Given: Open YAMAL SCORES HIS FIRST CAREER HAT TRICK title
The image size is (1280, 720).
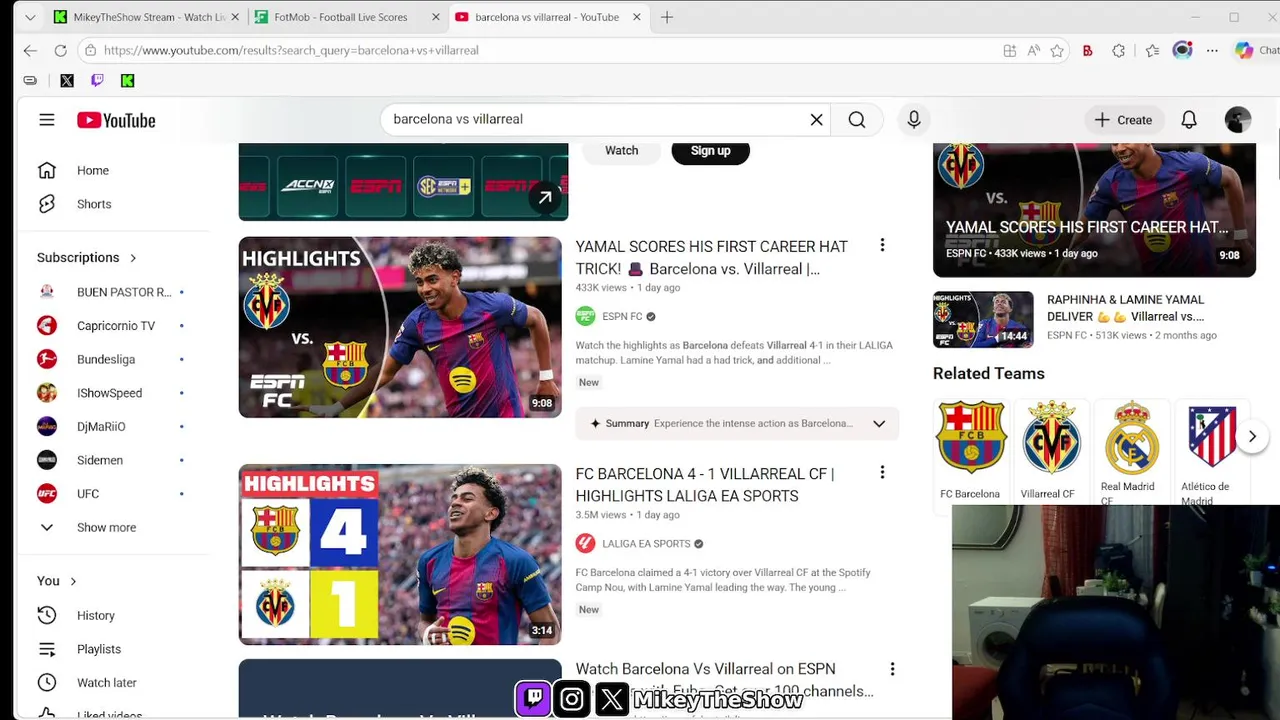Looking at the screenshot, I should [x=712, y=258].
